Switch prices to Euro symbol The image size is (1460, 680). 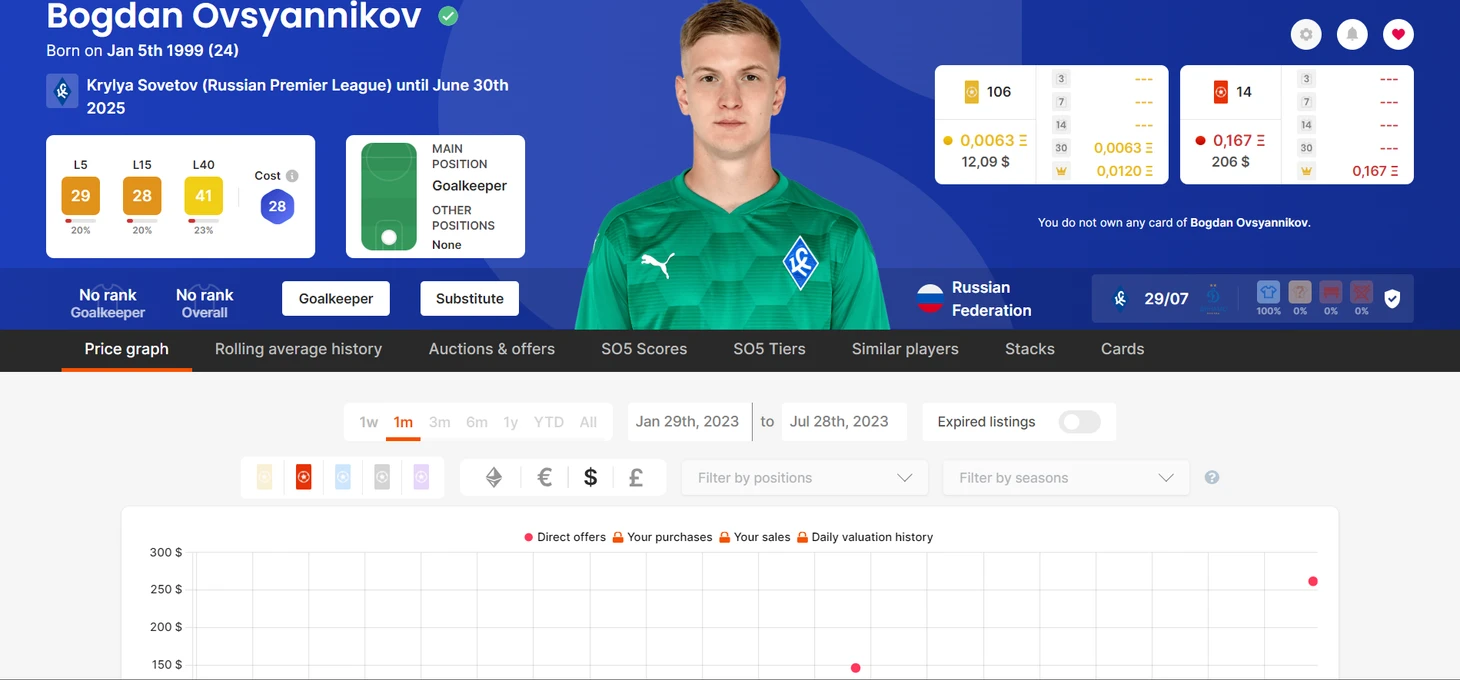pos(544,478)
